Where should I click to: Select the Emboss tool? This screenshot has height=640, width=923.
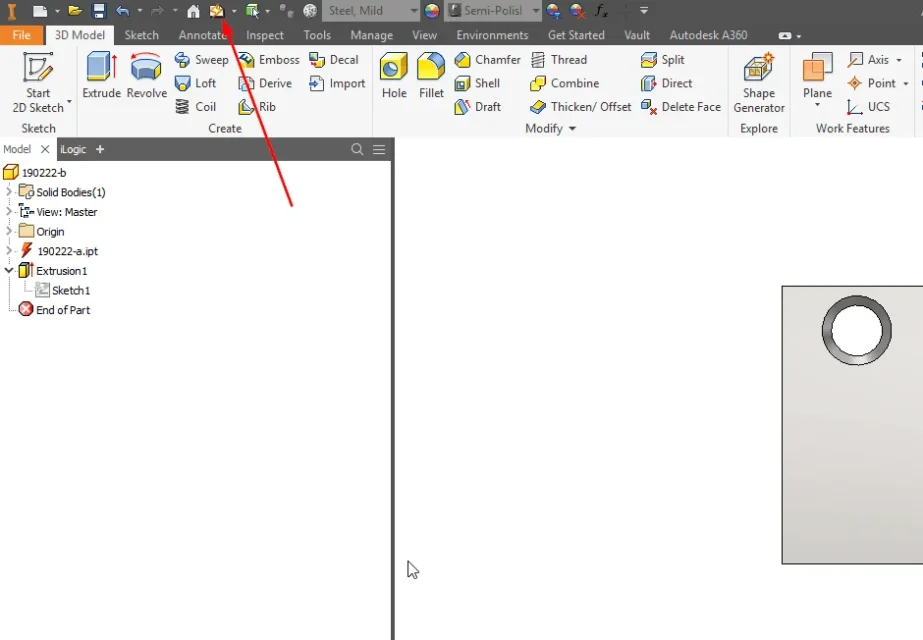[269, 59]
